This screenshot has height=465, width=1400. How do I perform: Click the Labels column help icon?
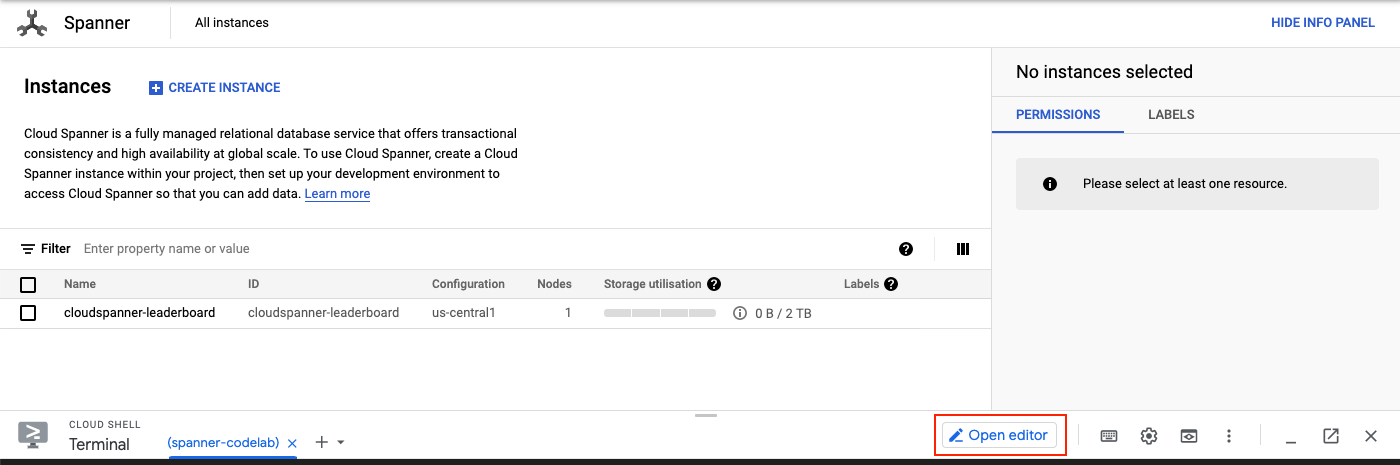pyautogui.click(x=891, y=284)
